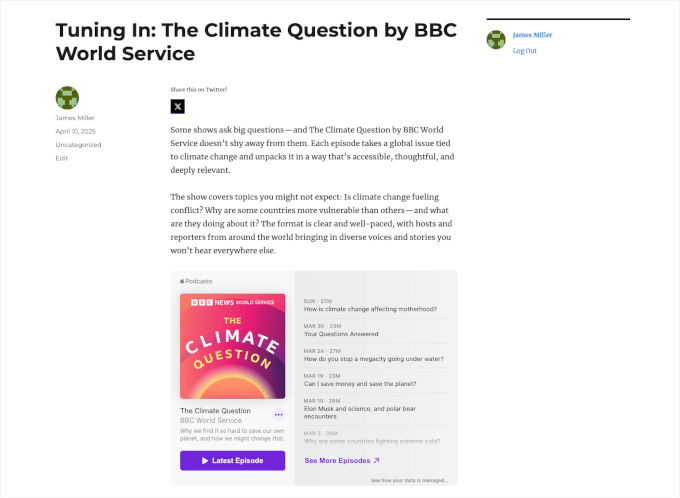This screenshot has height=498, width=680.
Task: Click the April 10, 2025 post date
Action: pos(75,131)
